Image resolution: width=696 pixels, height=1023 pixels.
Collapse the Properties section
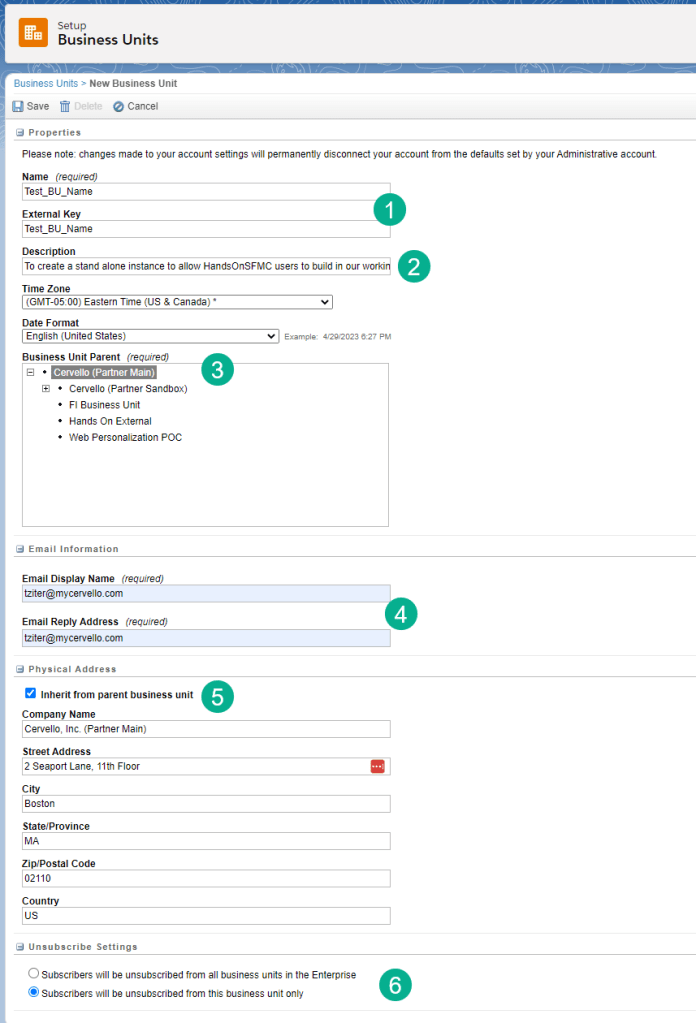pyautogui.click(x=20, y=132)
